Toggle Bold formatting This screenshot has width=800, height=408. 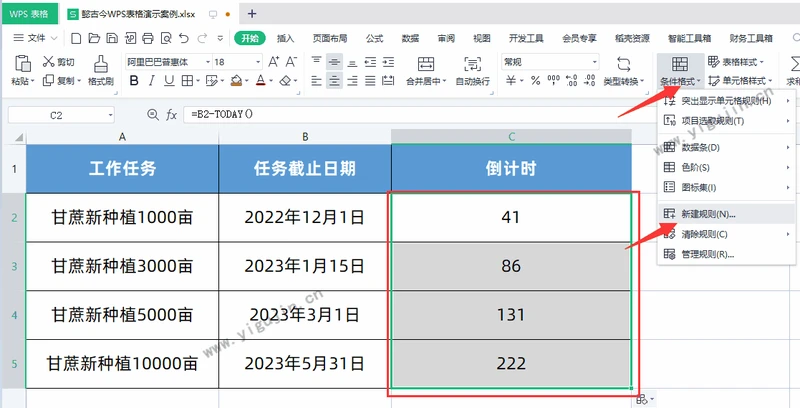tap(134, 81)
